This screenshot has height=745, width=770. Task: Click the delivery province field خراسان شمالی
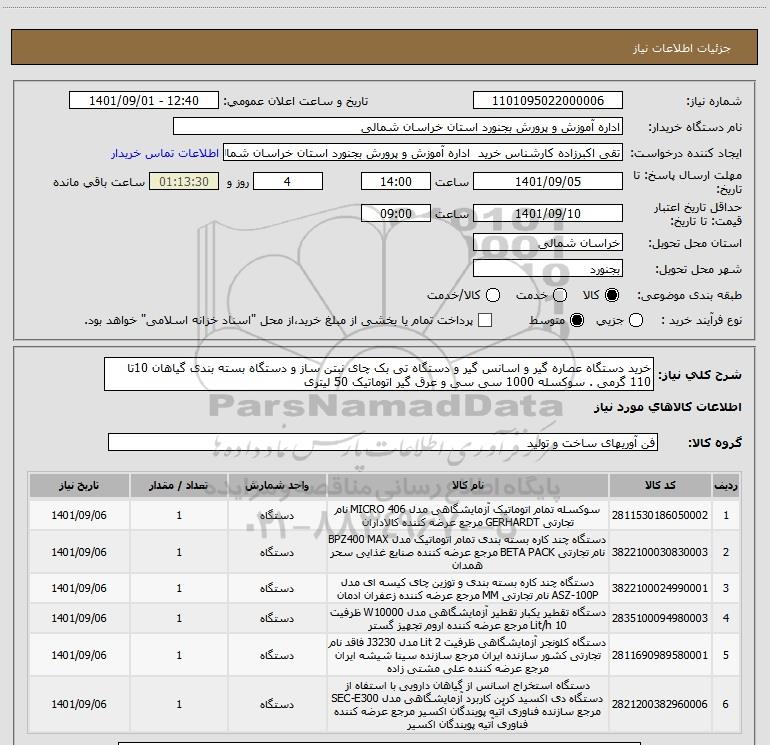[x=548, y=243]
